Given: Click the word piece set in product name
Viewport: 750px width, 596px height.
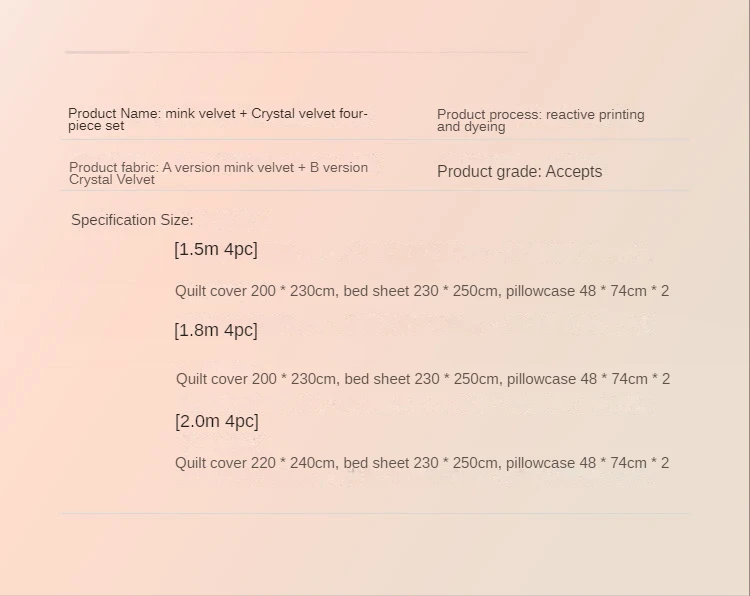Looking at the screenshot, I should pos(96,126).
